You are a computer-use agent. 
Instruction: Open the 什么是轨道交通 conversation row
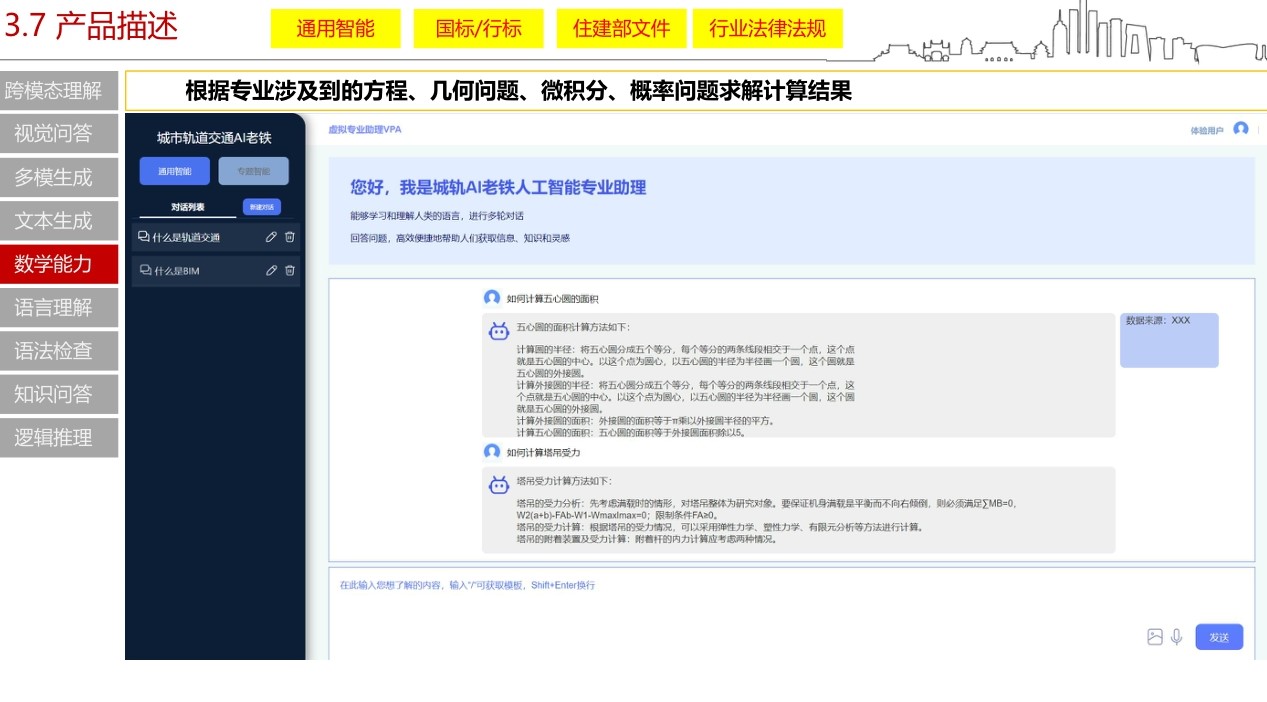216,237
